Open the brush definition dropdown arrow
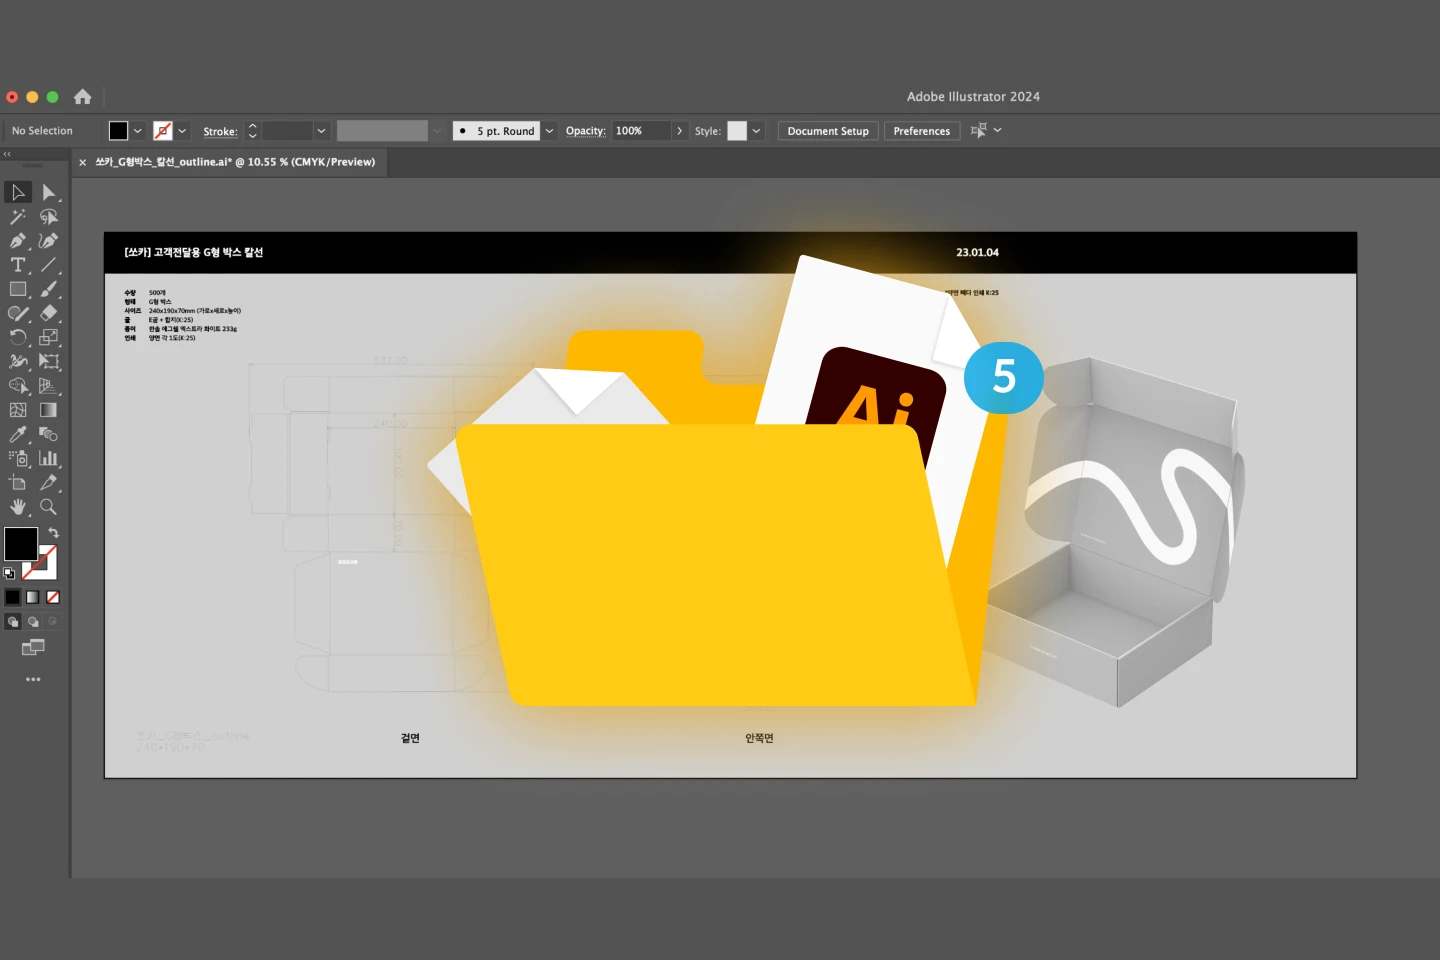The height and width of the screenshot is (960, 1440). (549, 131)
